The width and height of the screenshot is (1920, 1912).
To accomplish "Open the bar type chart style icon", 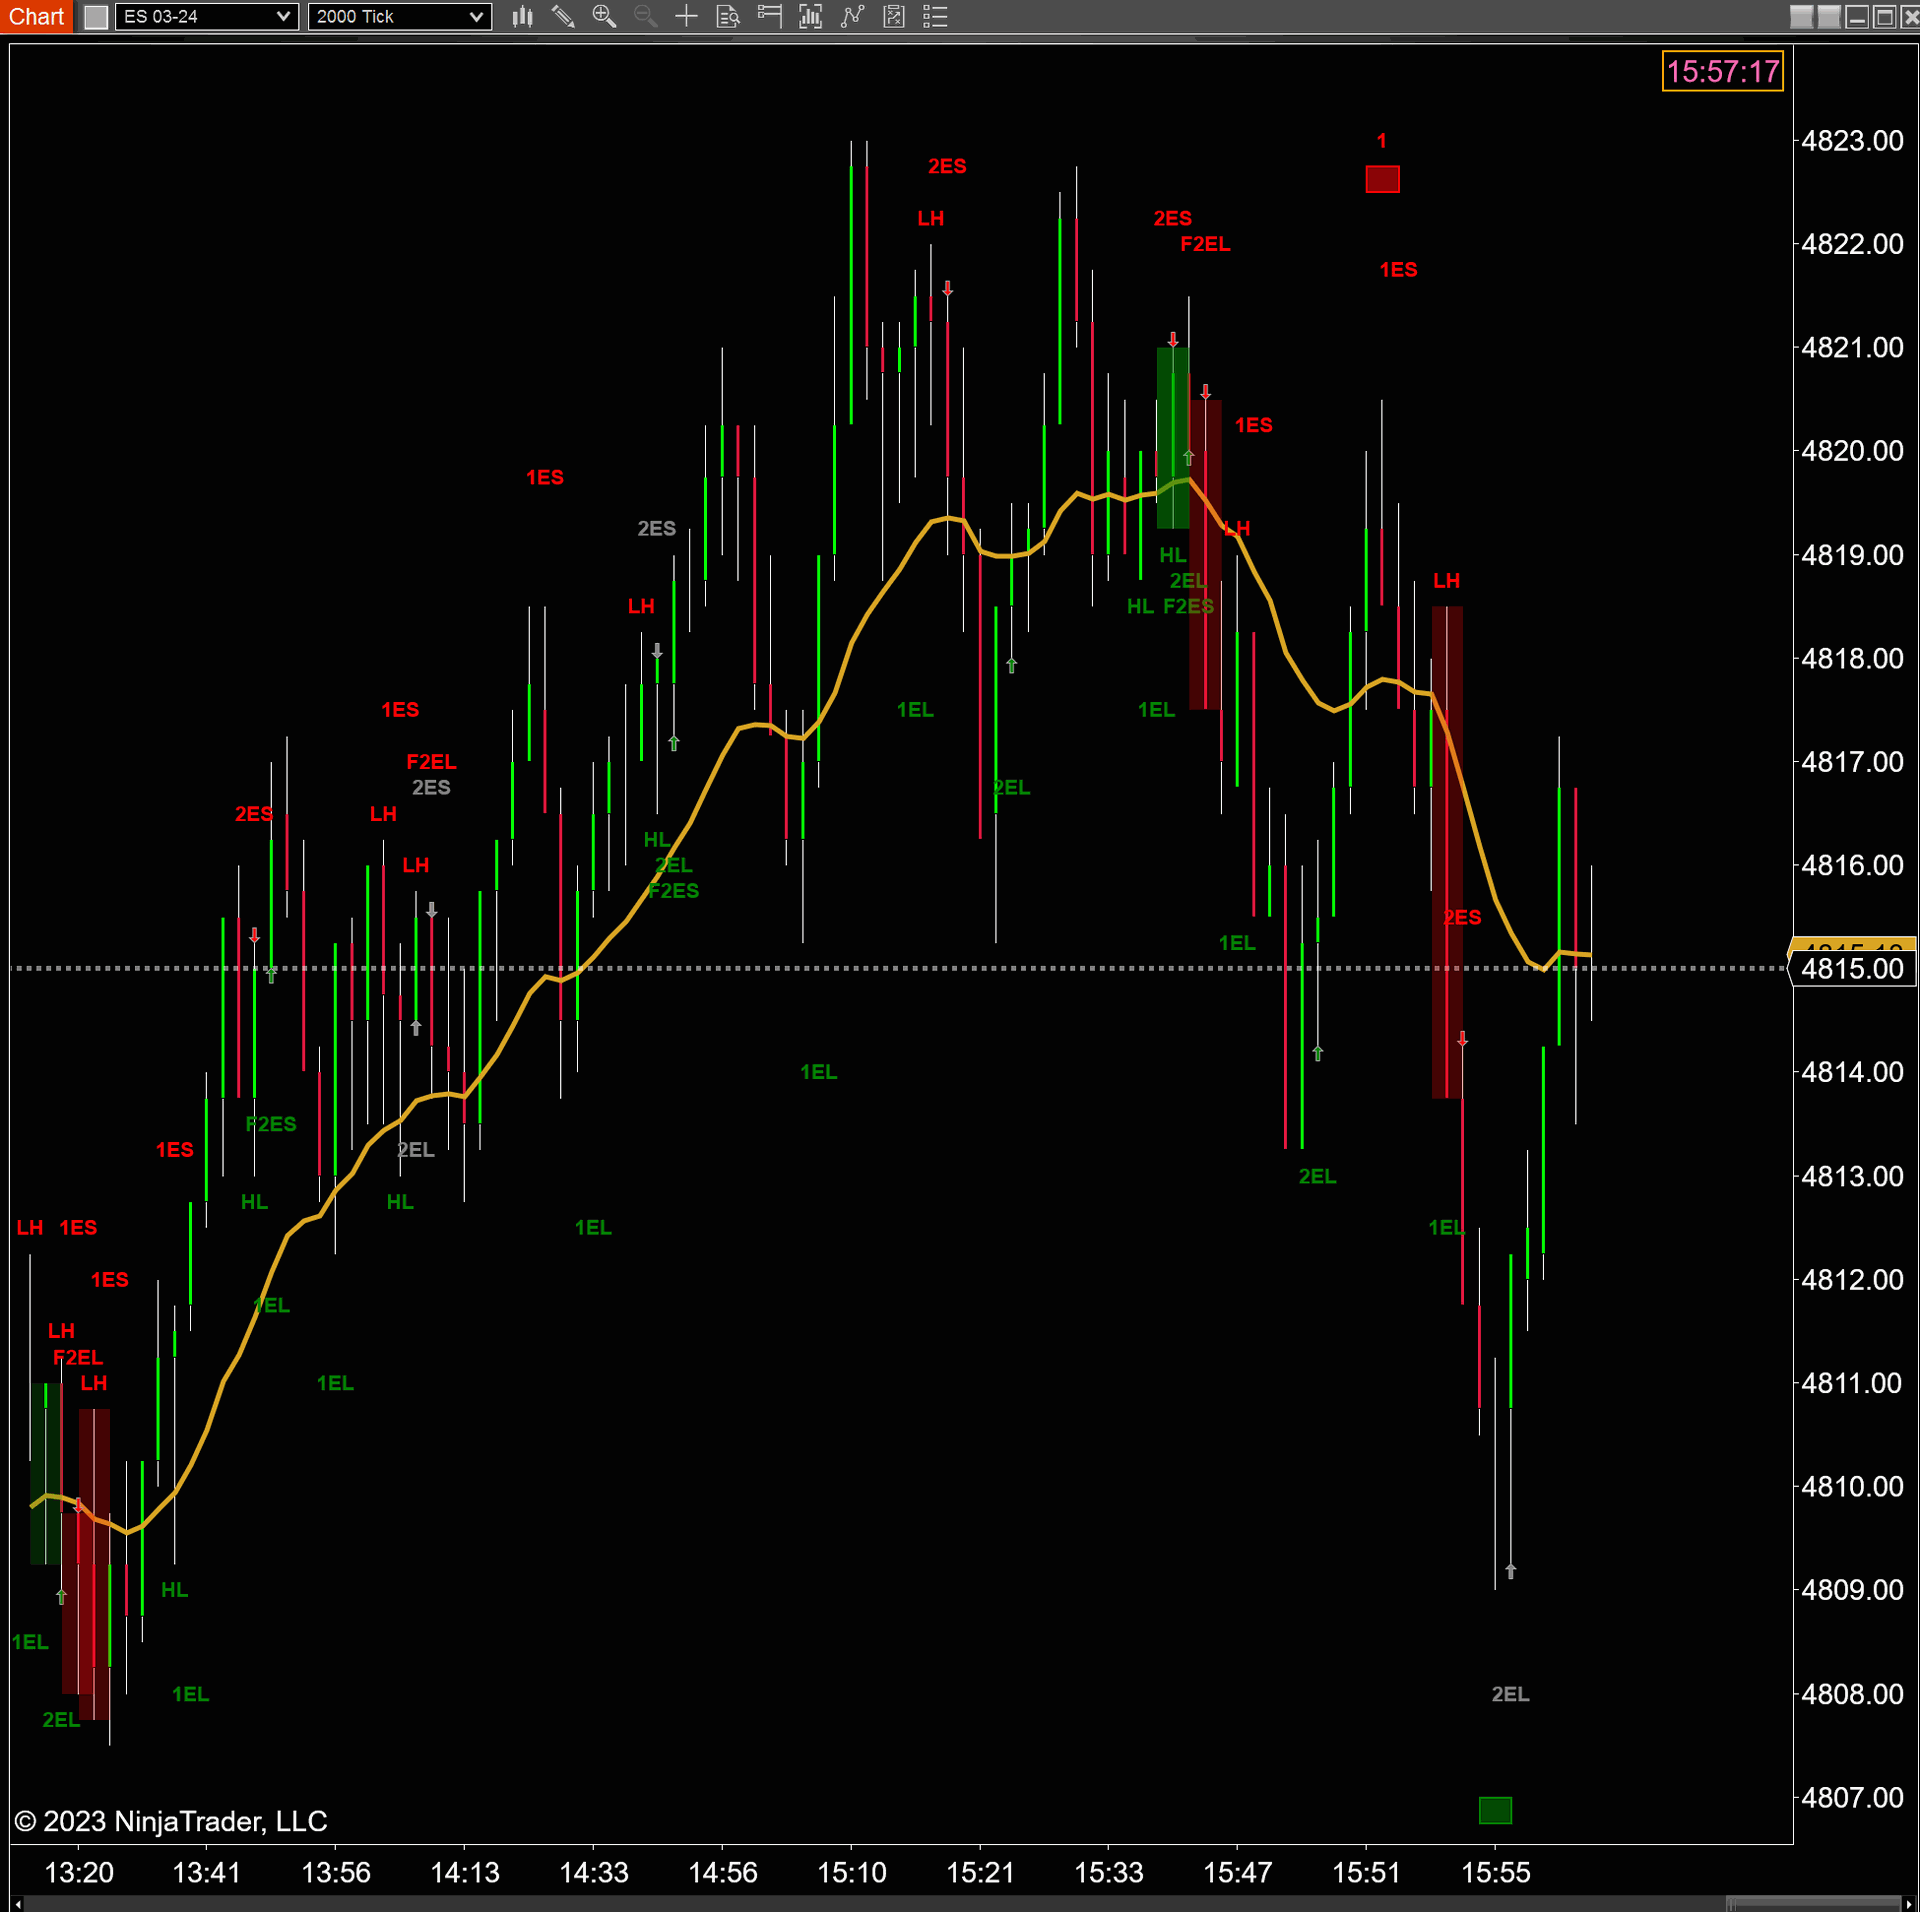I will [522, 16].
